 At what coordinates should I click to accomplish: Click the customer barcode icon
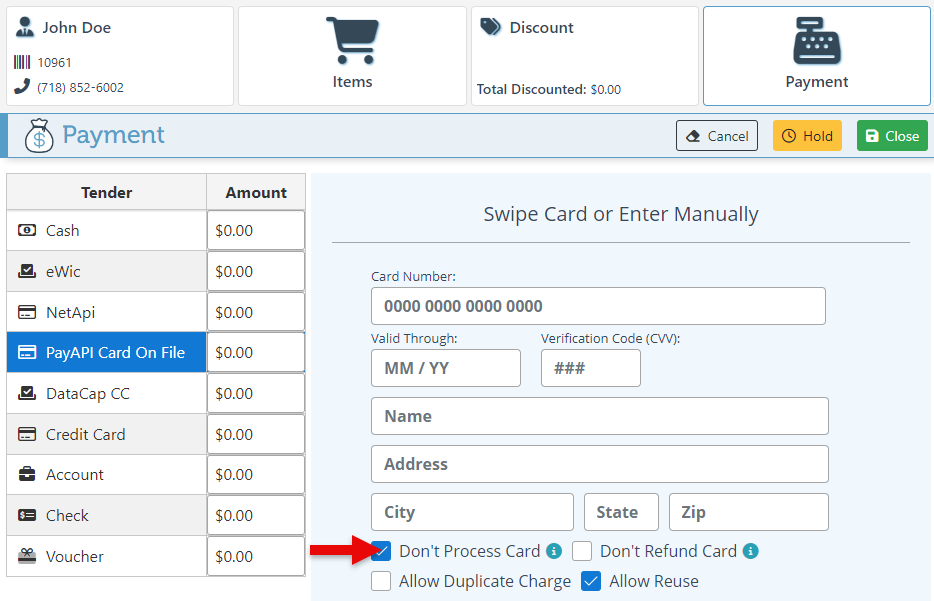(22, 62)
